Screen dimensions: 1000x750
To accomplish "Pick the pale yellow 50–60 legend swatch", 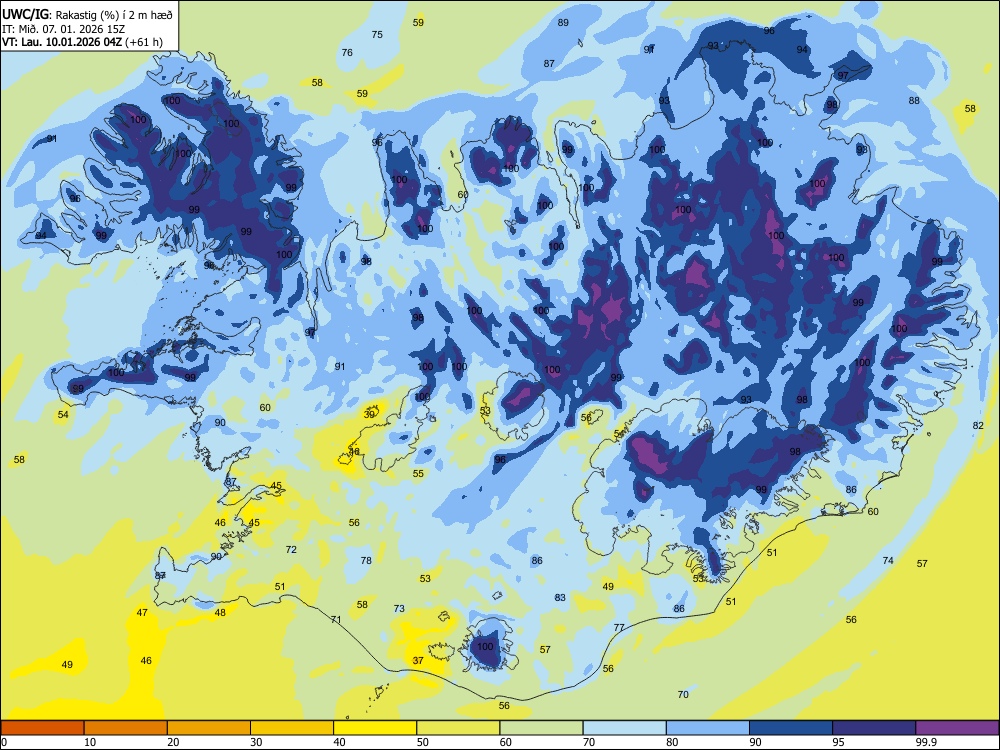I will (x=458, y=728).
